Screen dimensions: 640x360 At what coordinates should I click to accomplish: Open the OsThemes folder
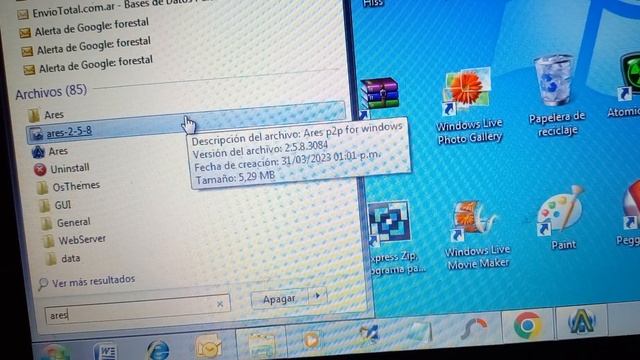(x=68, y=187)
